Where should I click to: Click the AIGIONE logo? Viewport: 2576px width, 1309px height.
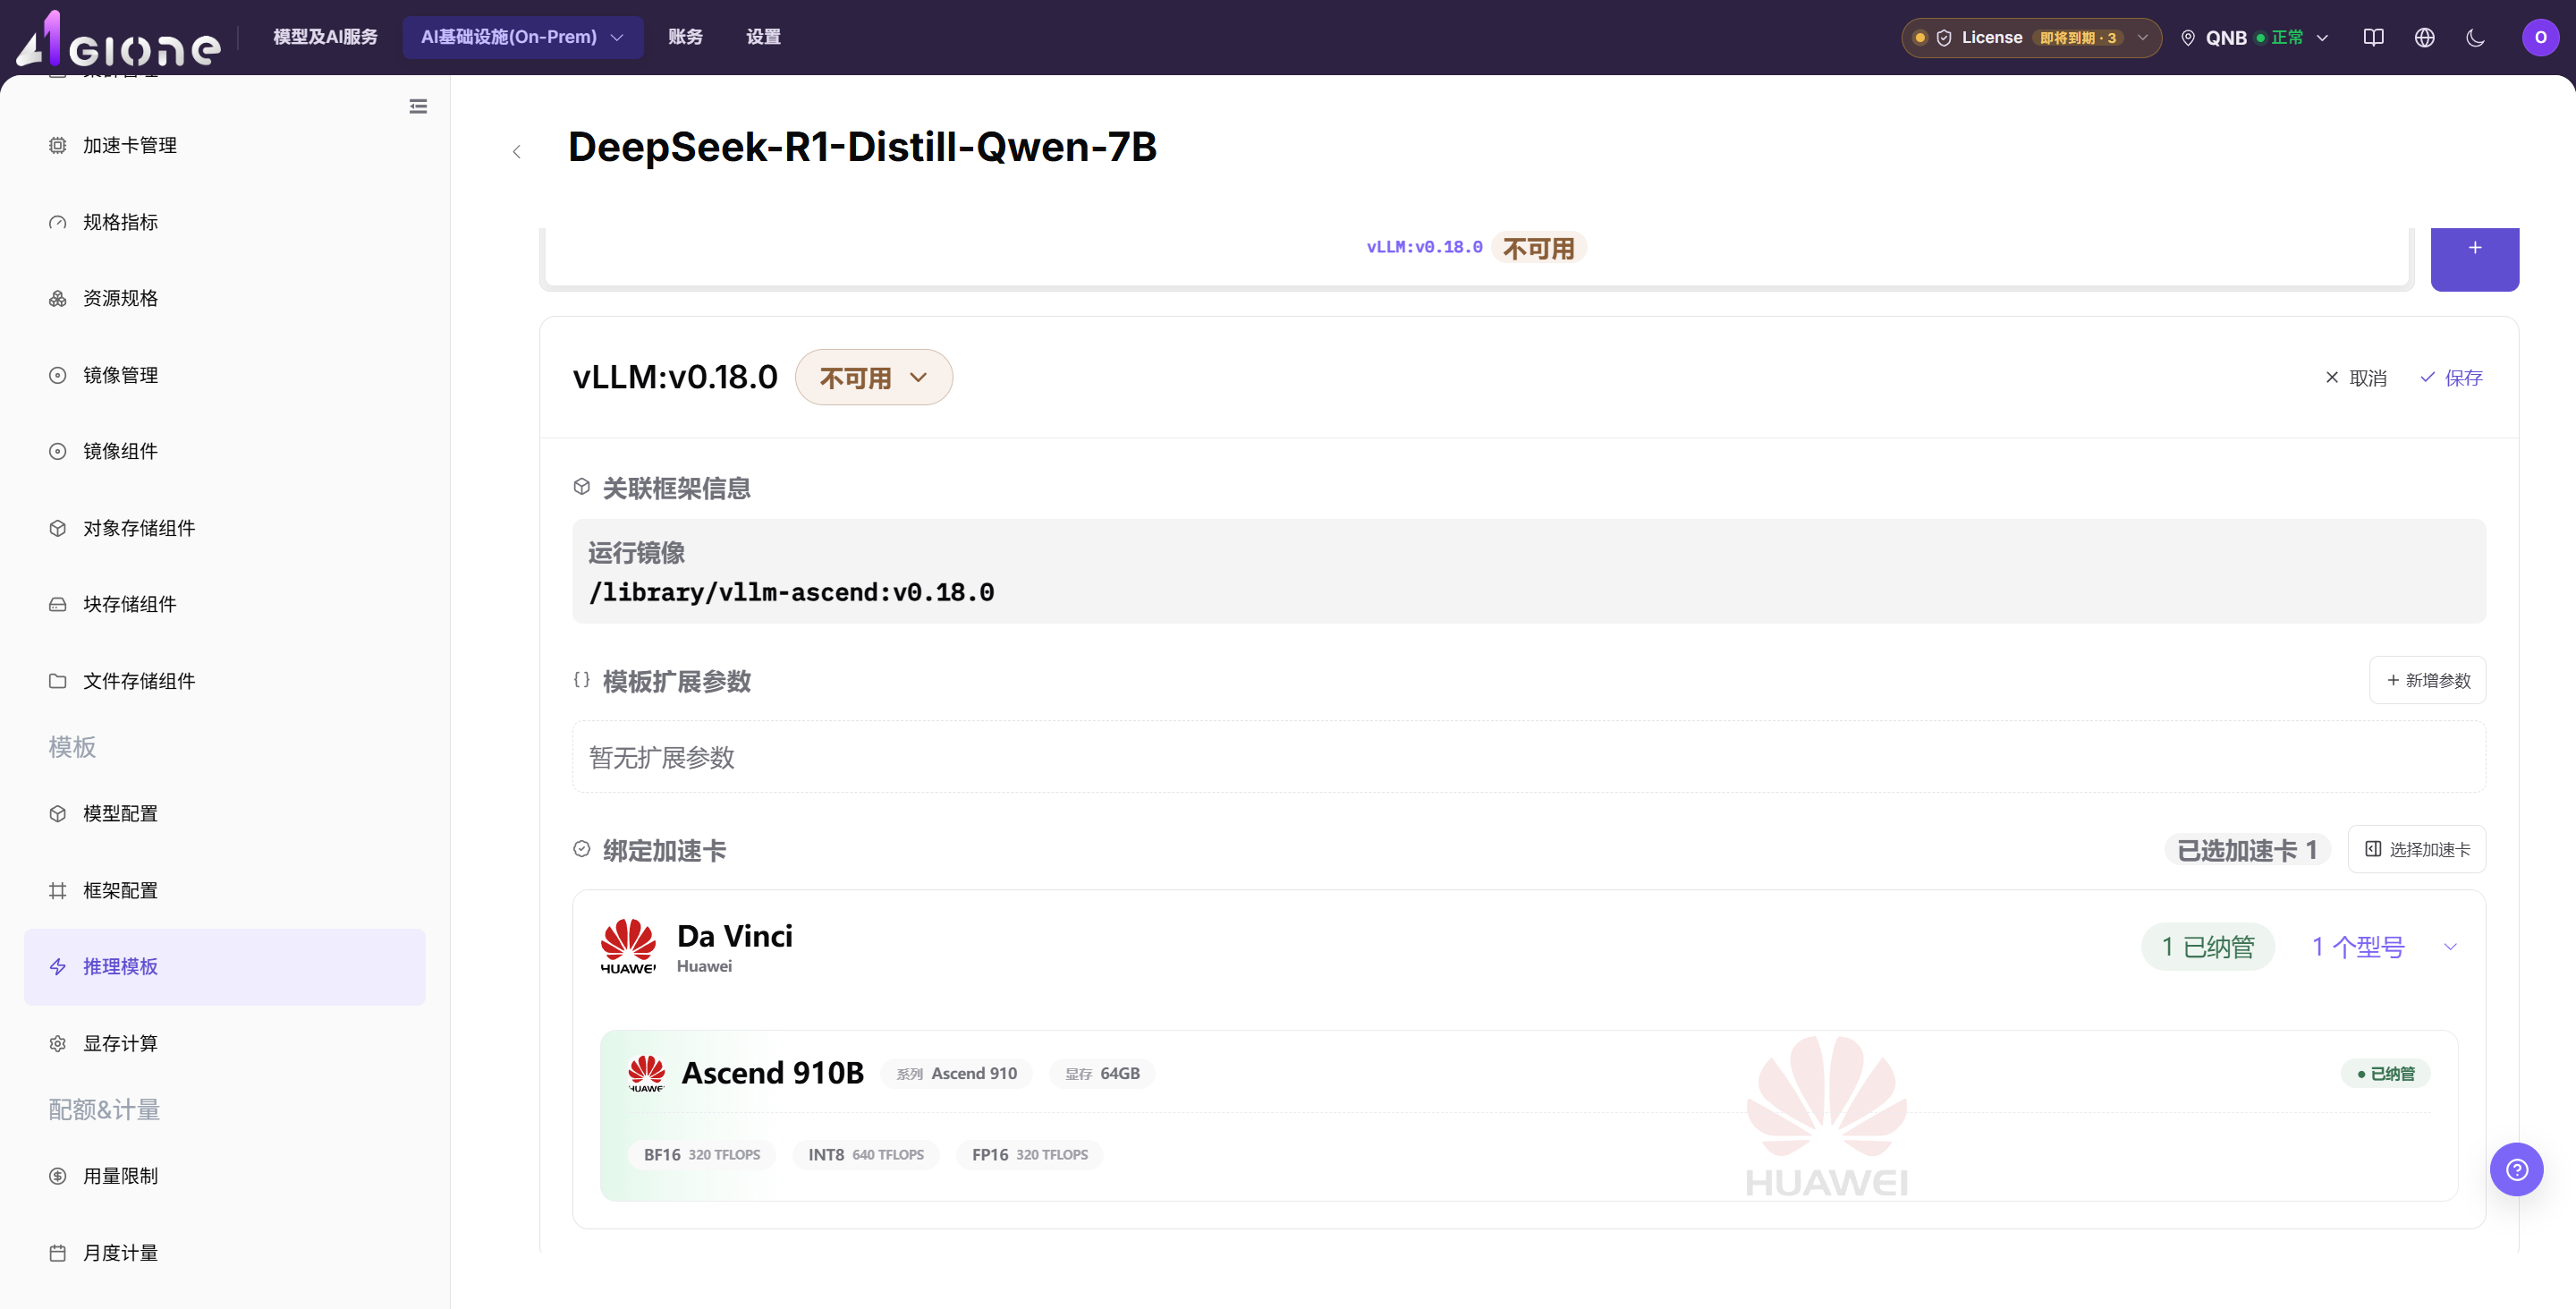pos(120,40)
